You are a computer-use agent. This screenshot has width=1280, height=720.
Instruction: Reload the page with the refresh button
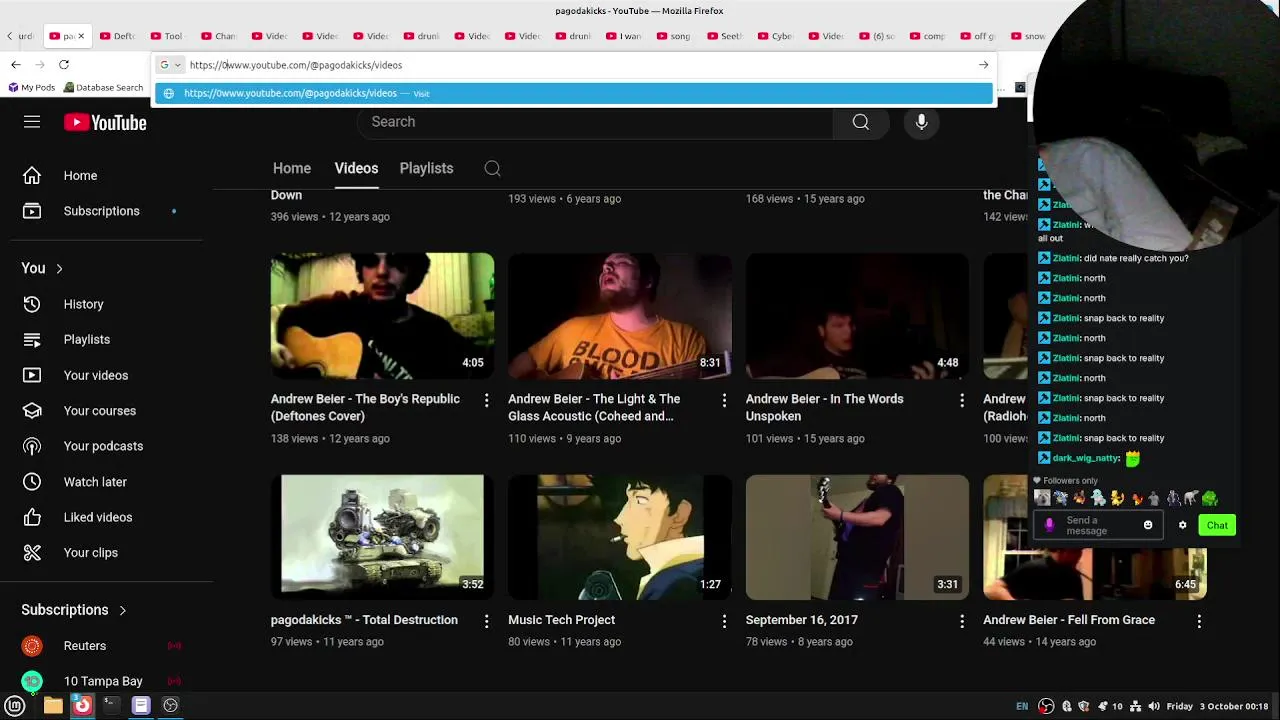(64, 65)
